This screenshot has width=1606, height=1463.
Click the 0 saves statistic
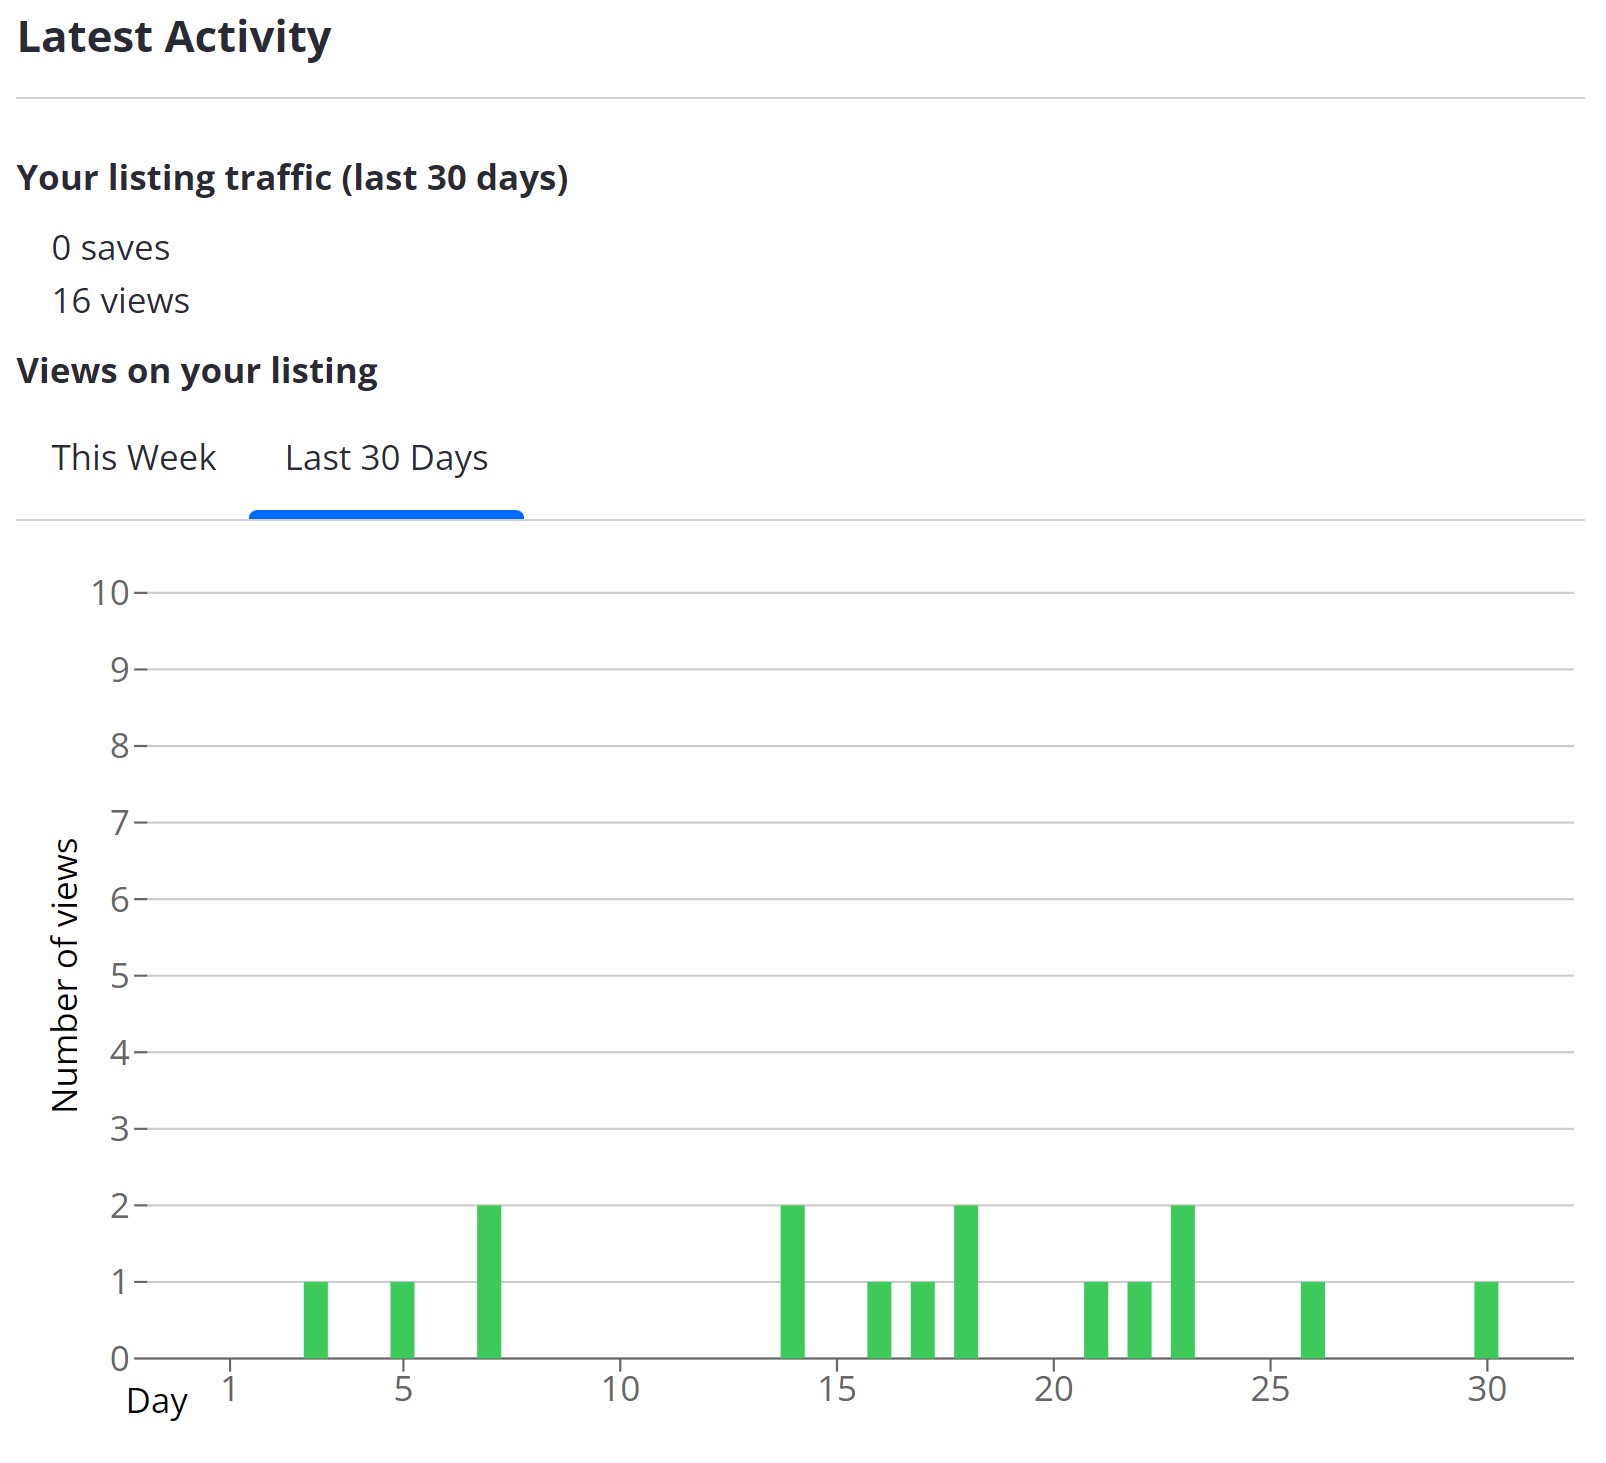[111, 248]
